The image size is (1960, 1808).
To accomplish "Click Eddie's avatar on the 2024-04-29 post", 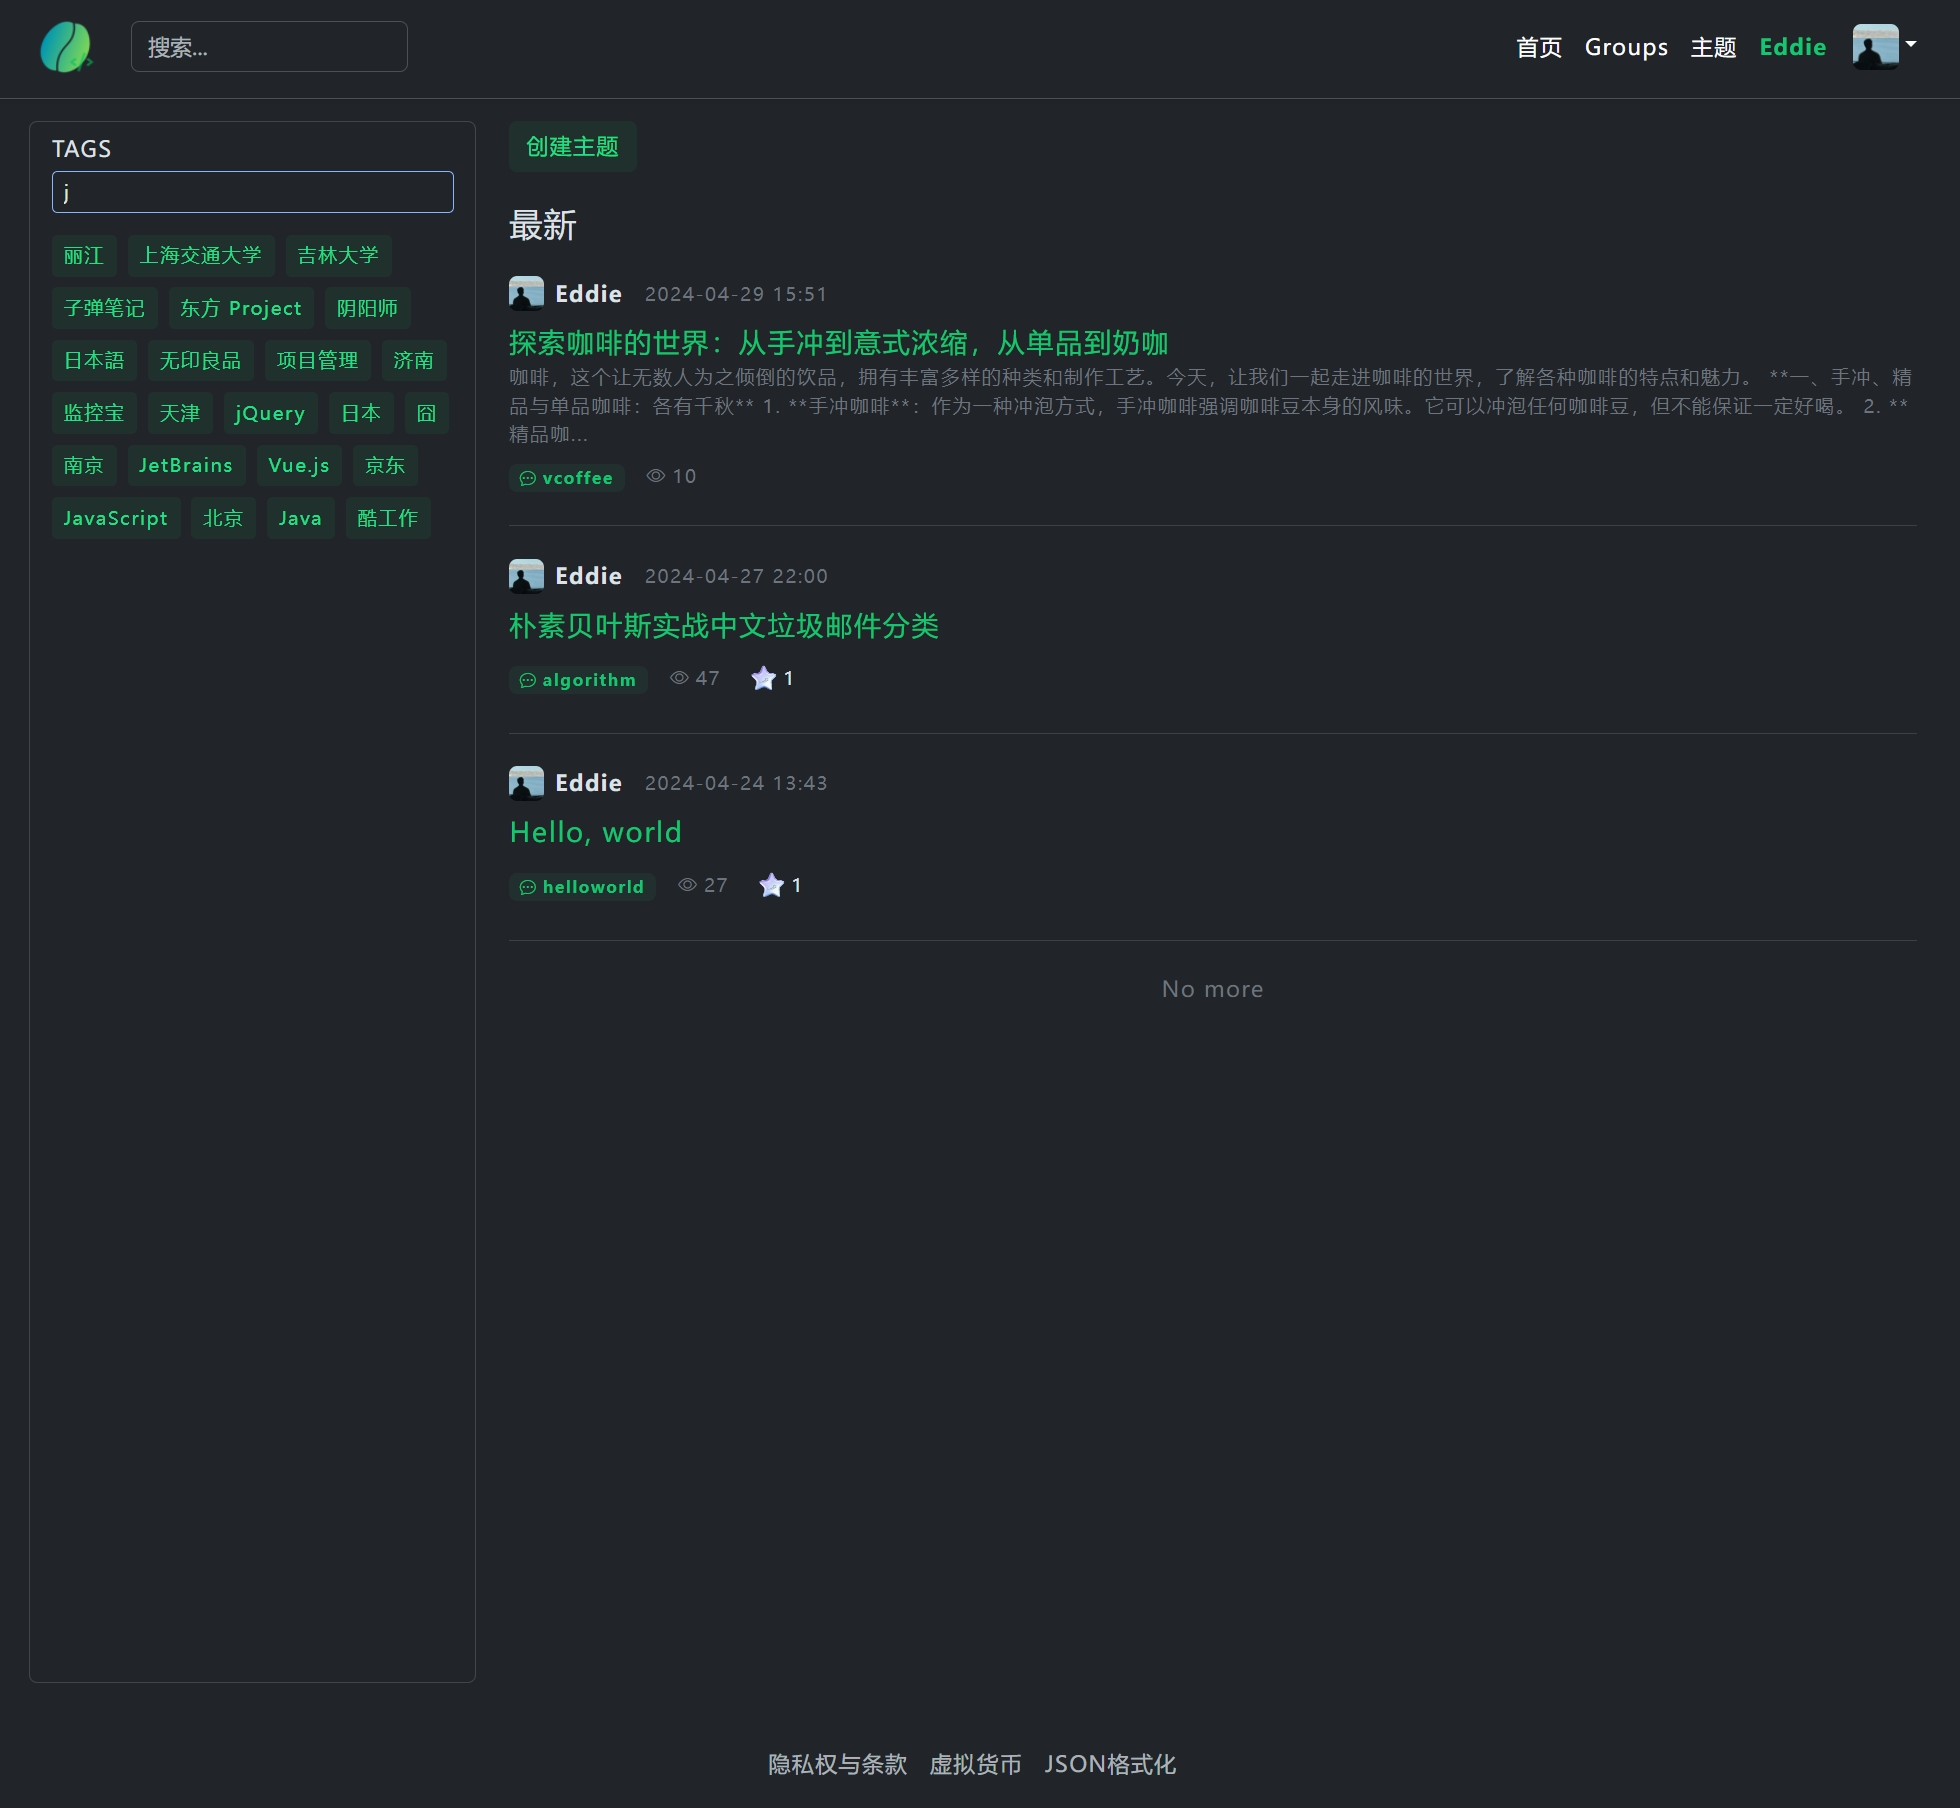I will coord(526,294).
